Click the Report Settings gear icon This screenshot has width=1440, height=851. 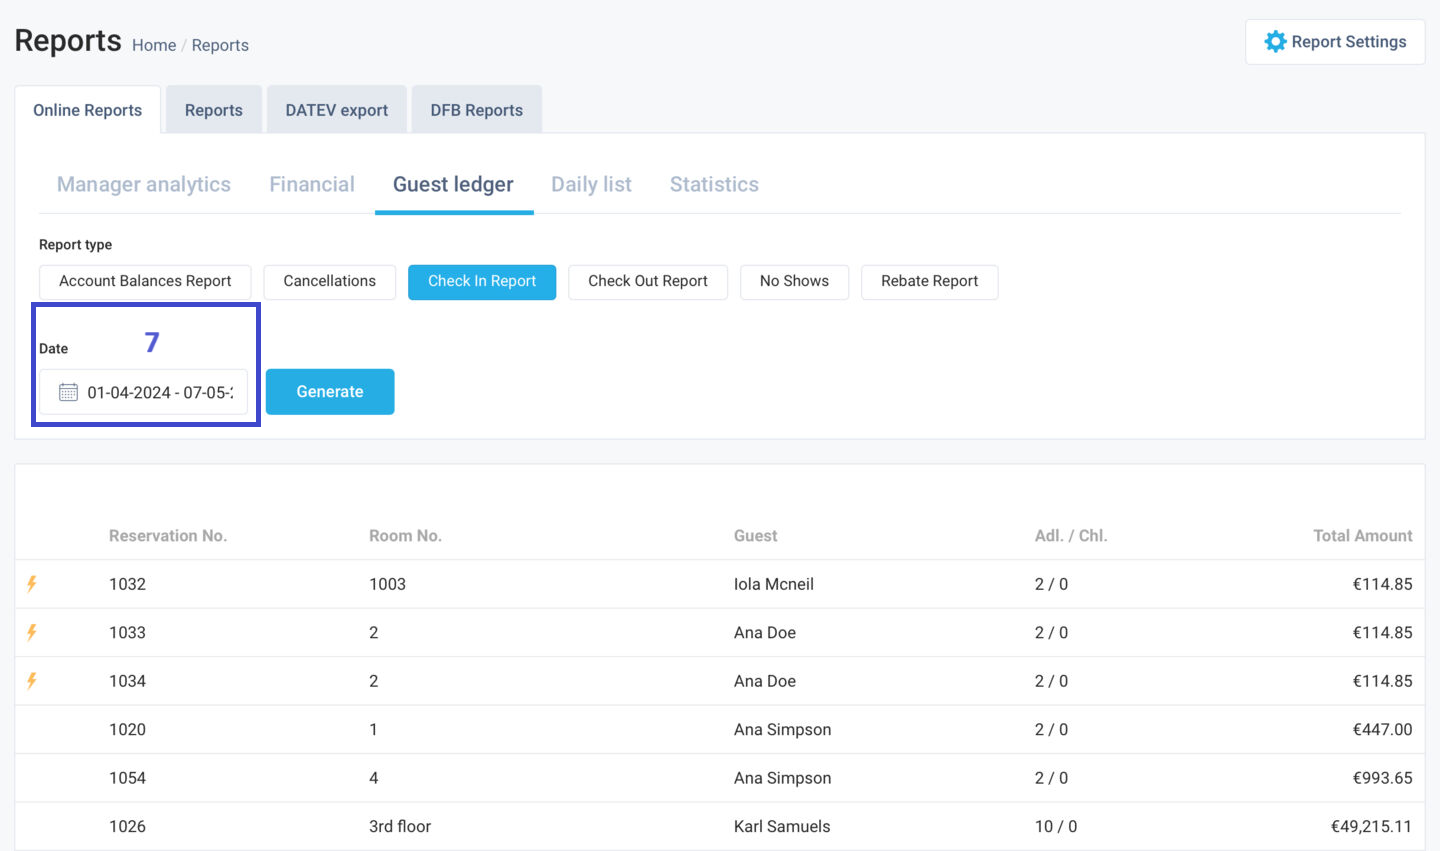click(x=1276, y=41)
